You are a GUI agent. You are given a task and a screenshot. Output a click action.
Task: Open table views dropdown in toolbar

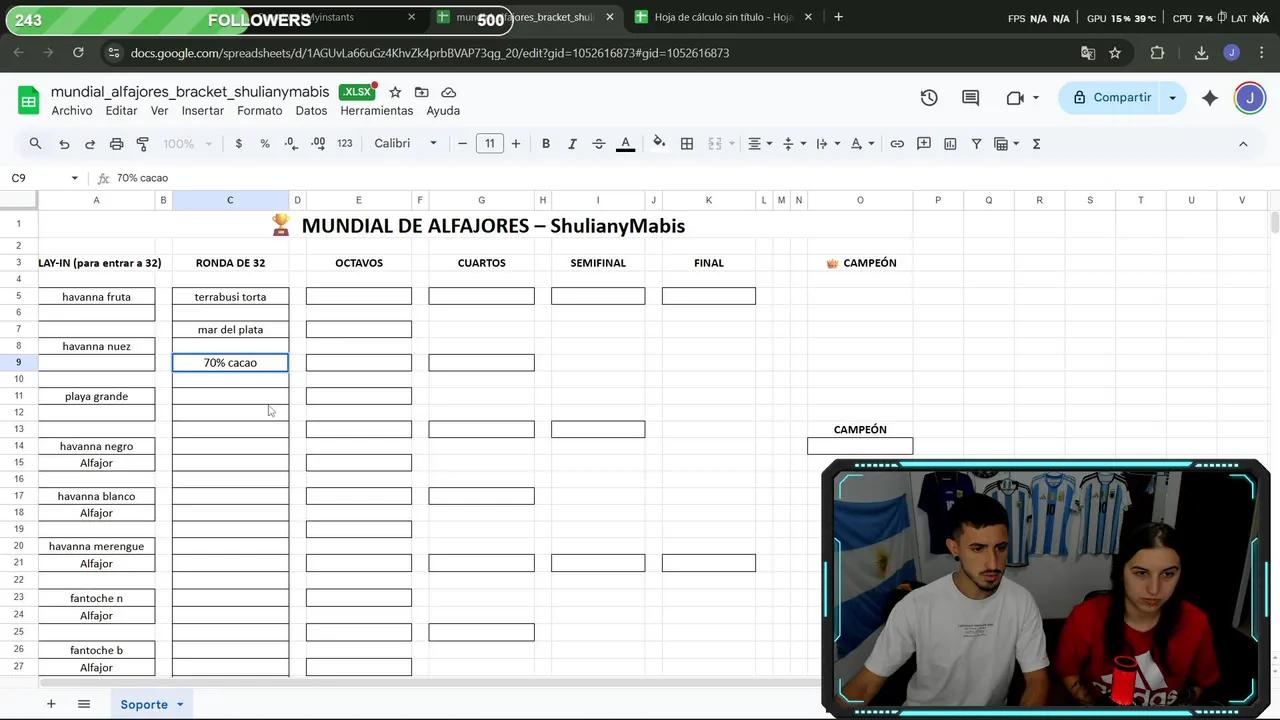coord(1006,144)
